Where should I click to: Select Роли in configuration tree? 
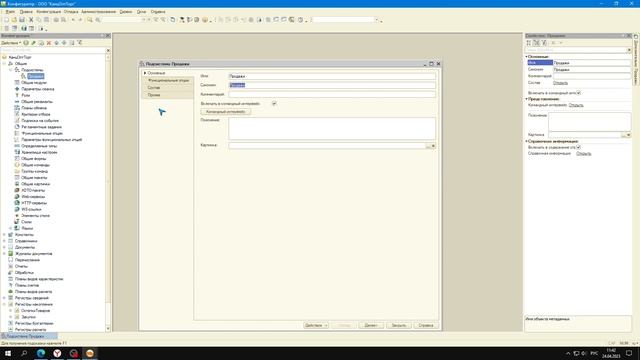26,95
